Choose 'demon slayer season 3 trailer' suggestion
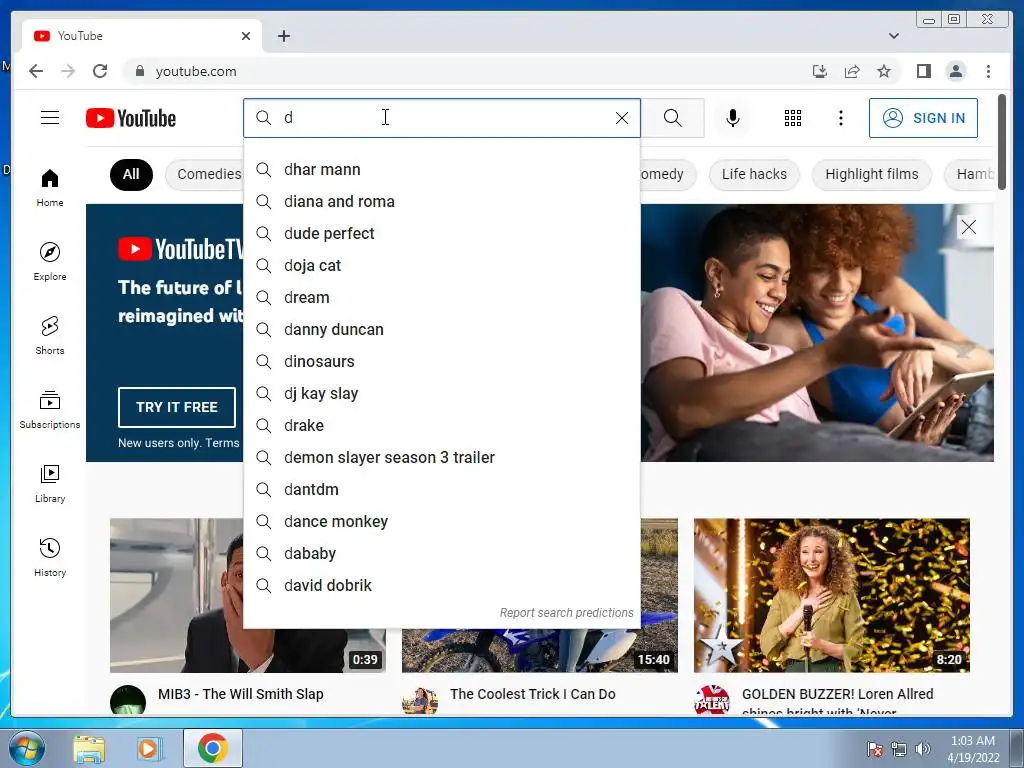1024x768 pixels. pos(441,458)
